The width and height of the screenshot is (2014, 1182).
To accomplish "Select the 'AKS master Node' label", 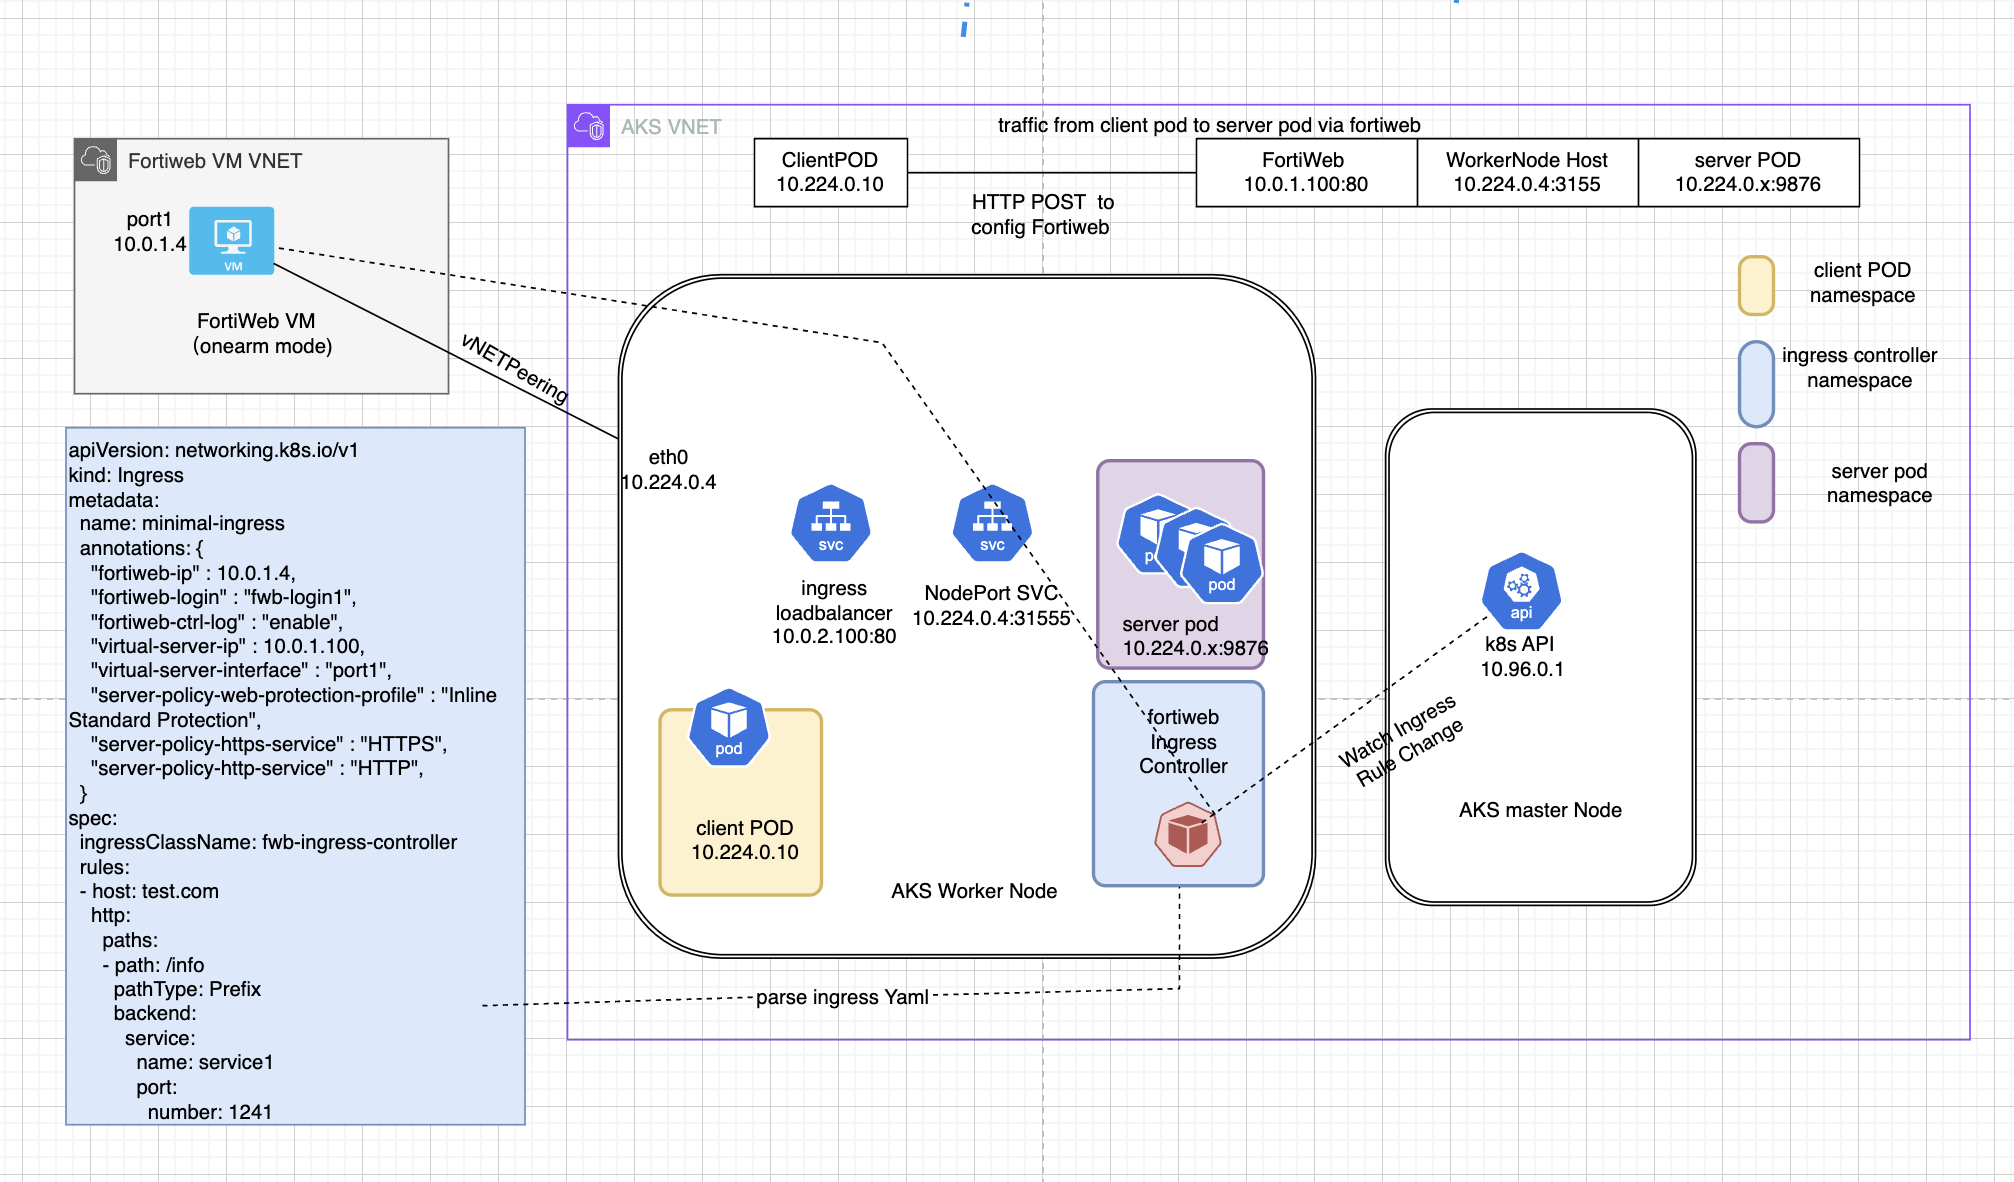I will click(1540, 810).
